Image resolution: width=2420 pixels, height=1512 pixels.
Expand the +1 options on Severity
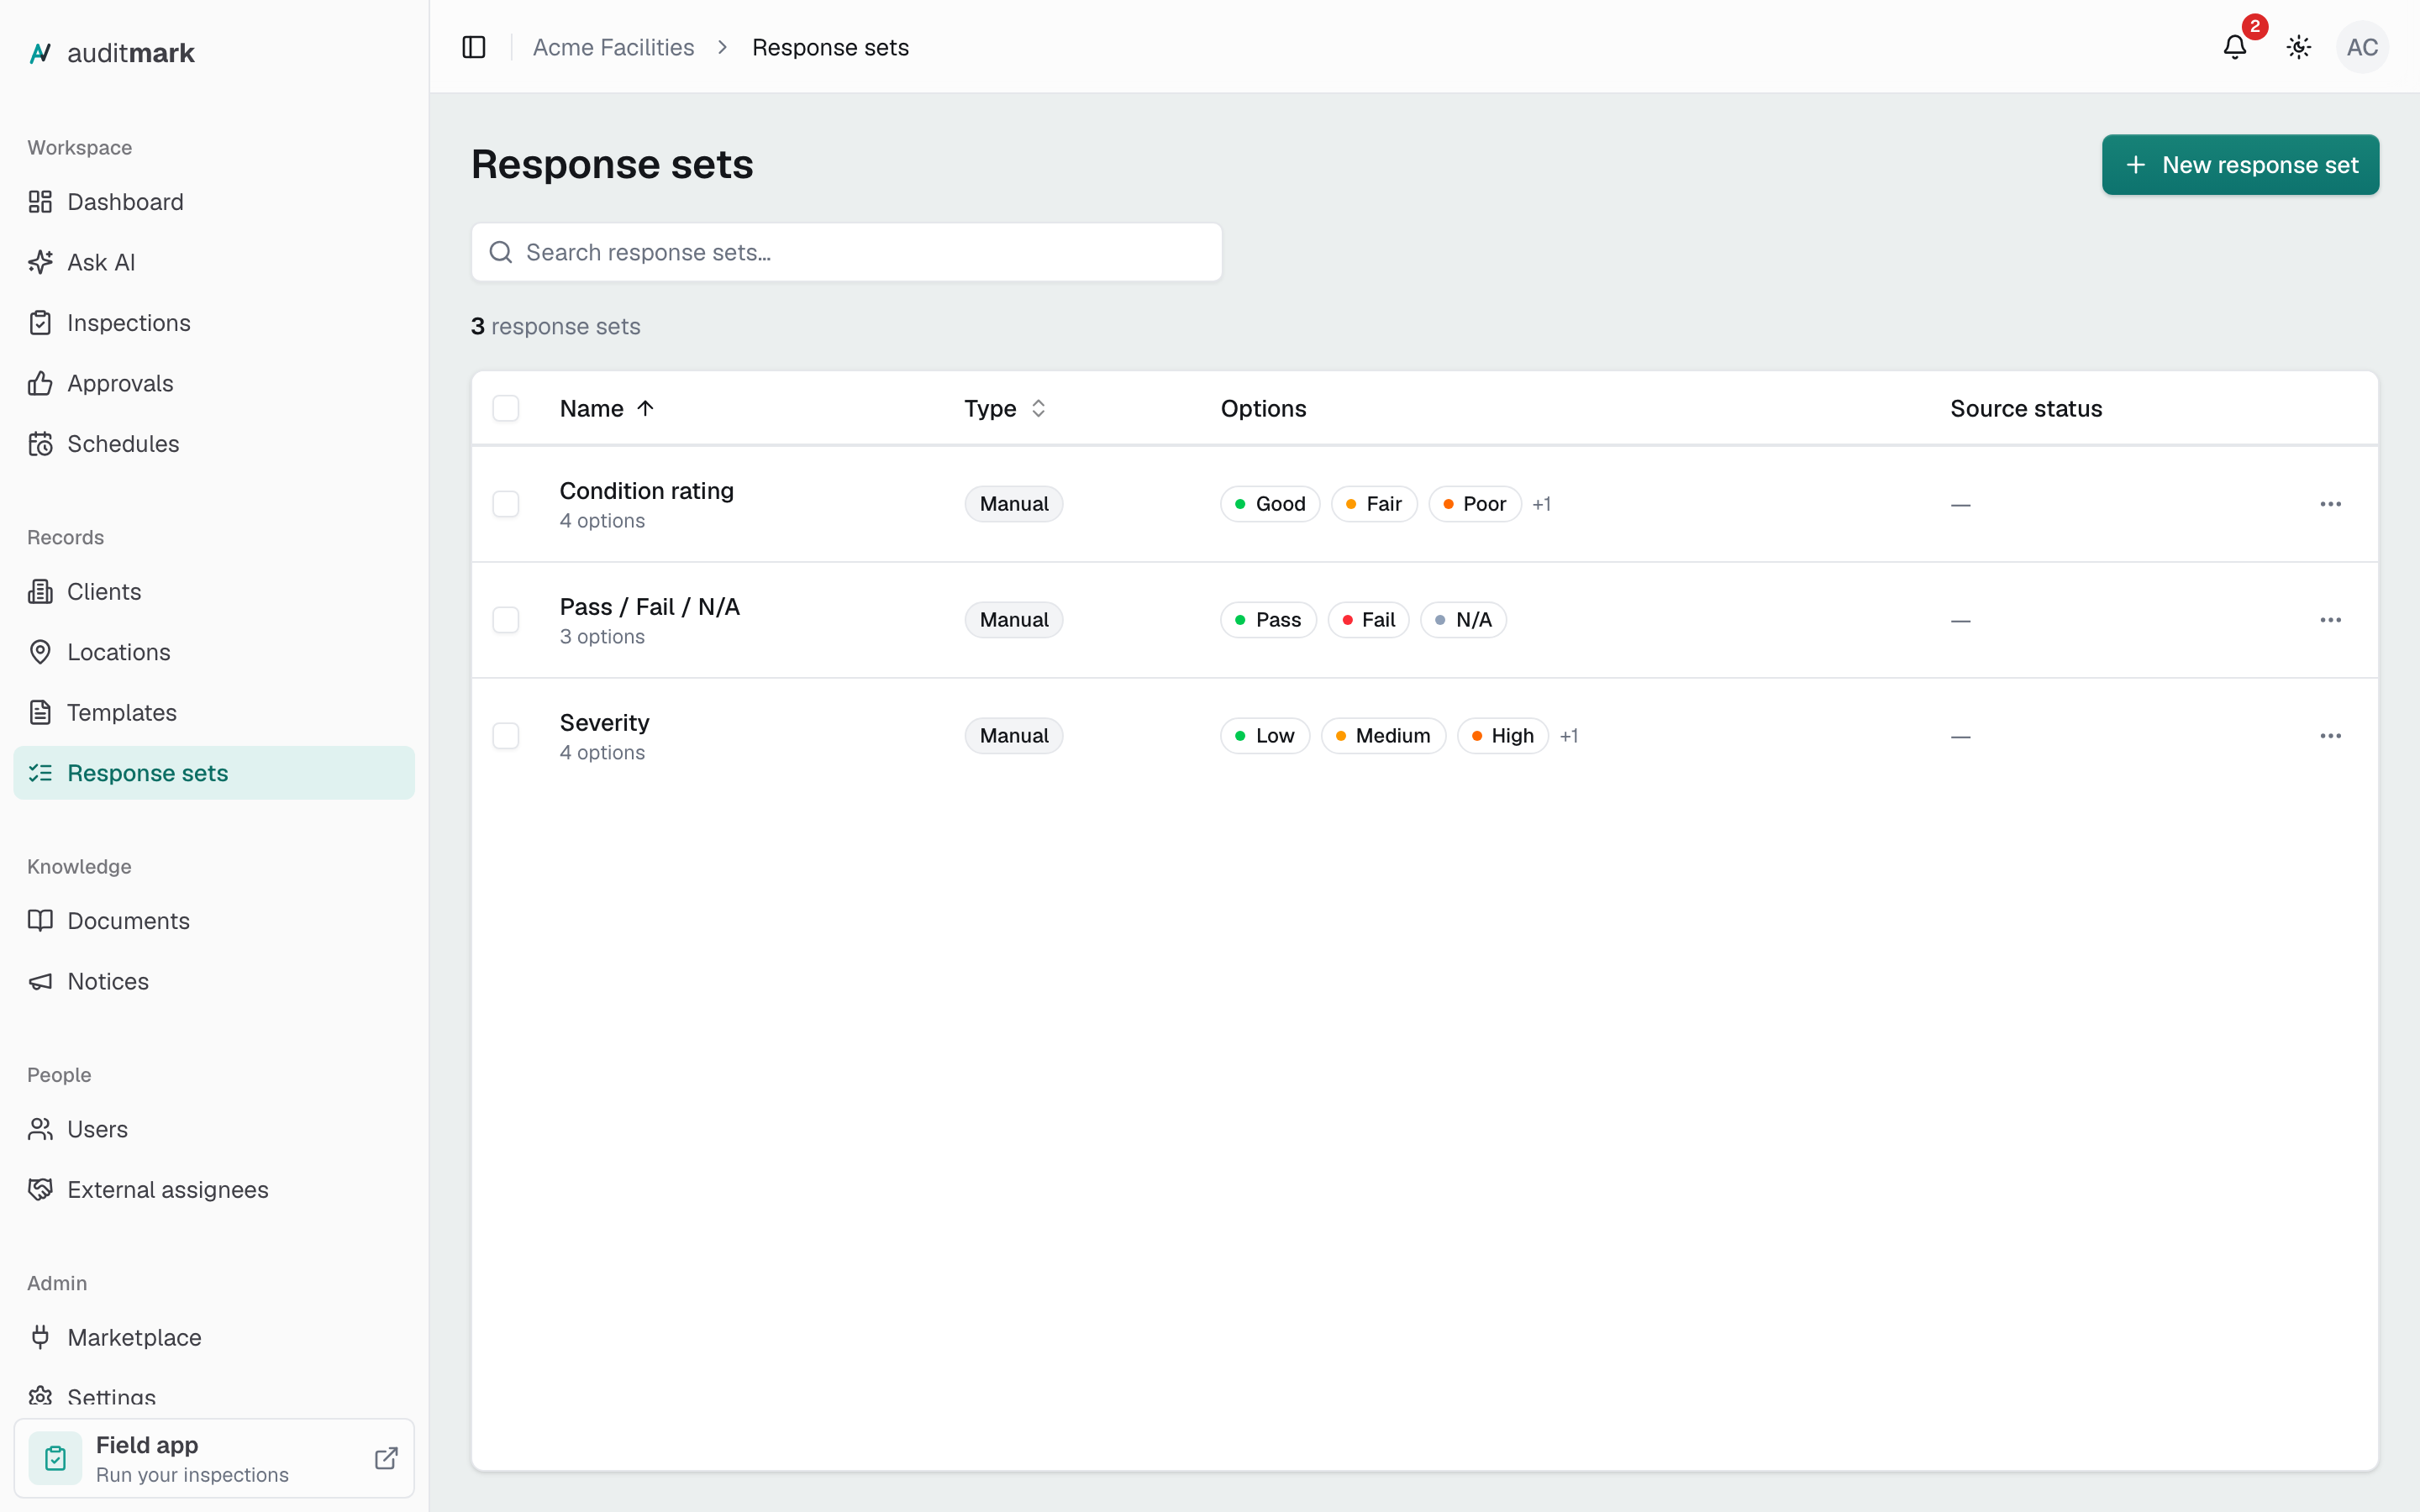(x=1568, y=736)
